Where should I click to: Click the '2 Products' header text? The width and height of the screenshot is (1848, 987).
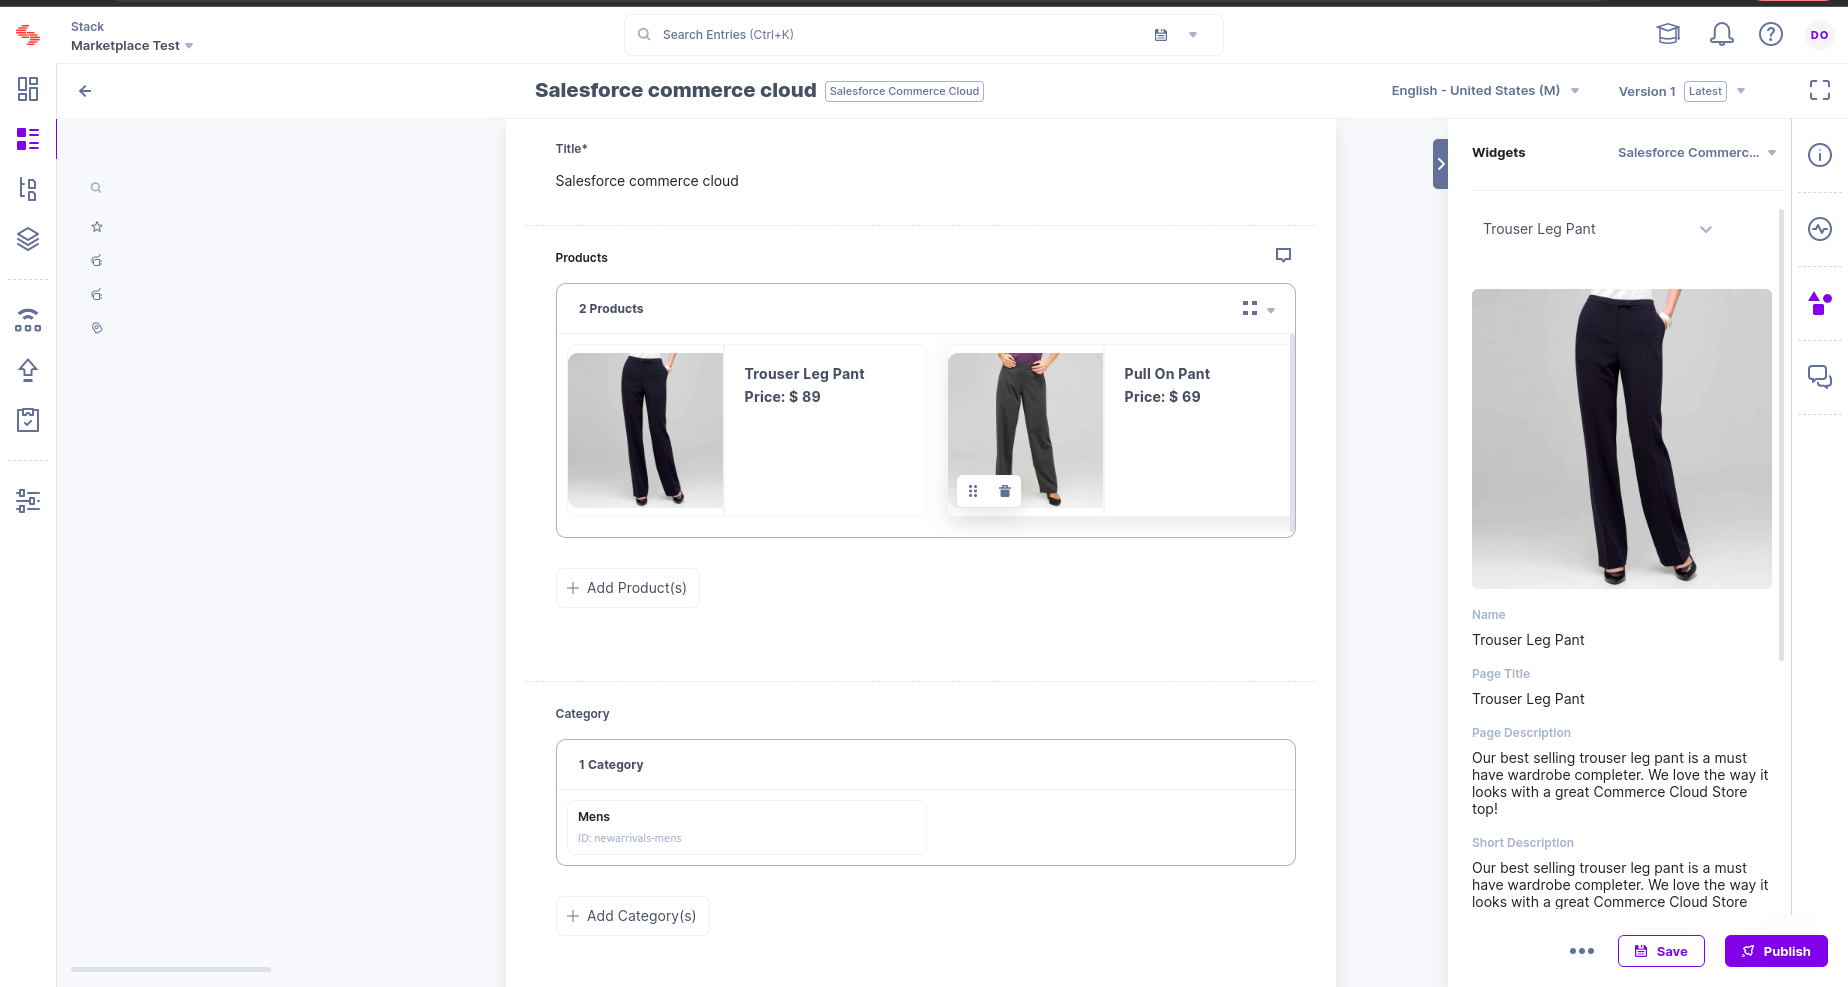(x=611, y=309)
